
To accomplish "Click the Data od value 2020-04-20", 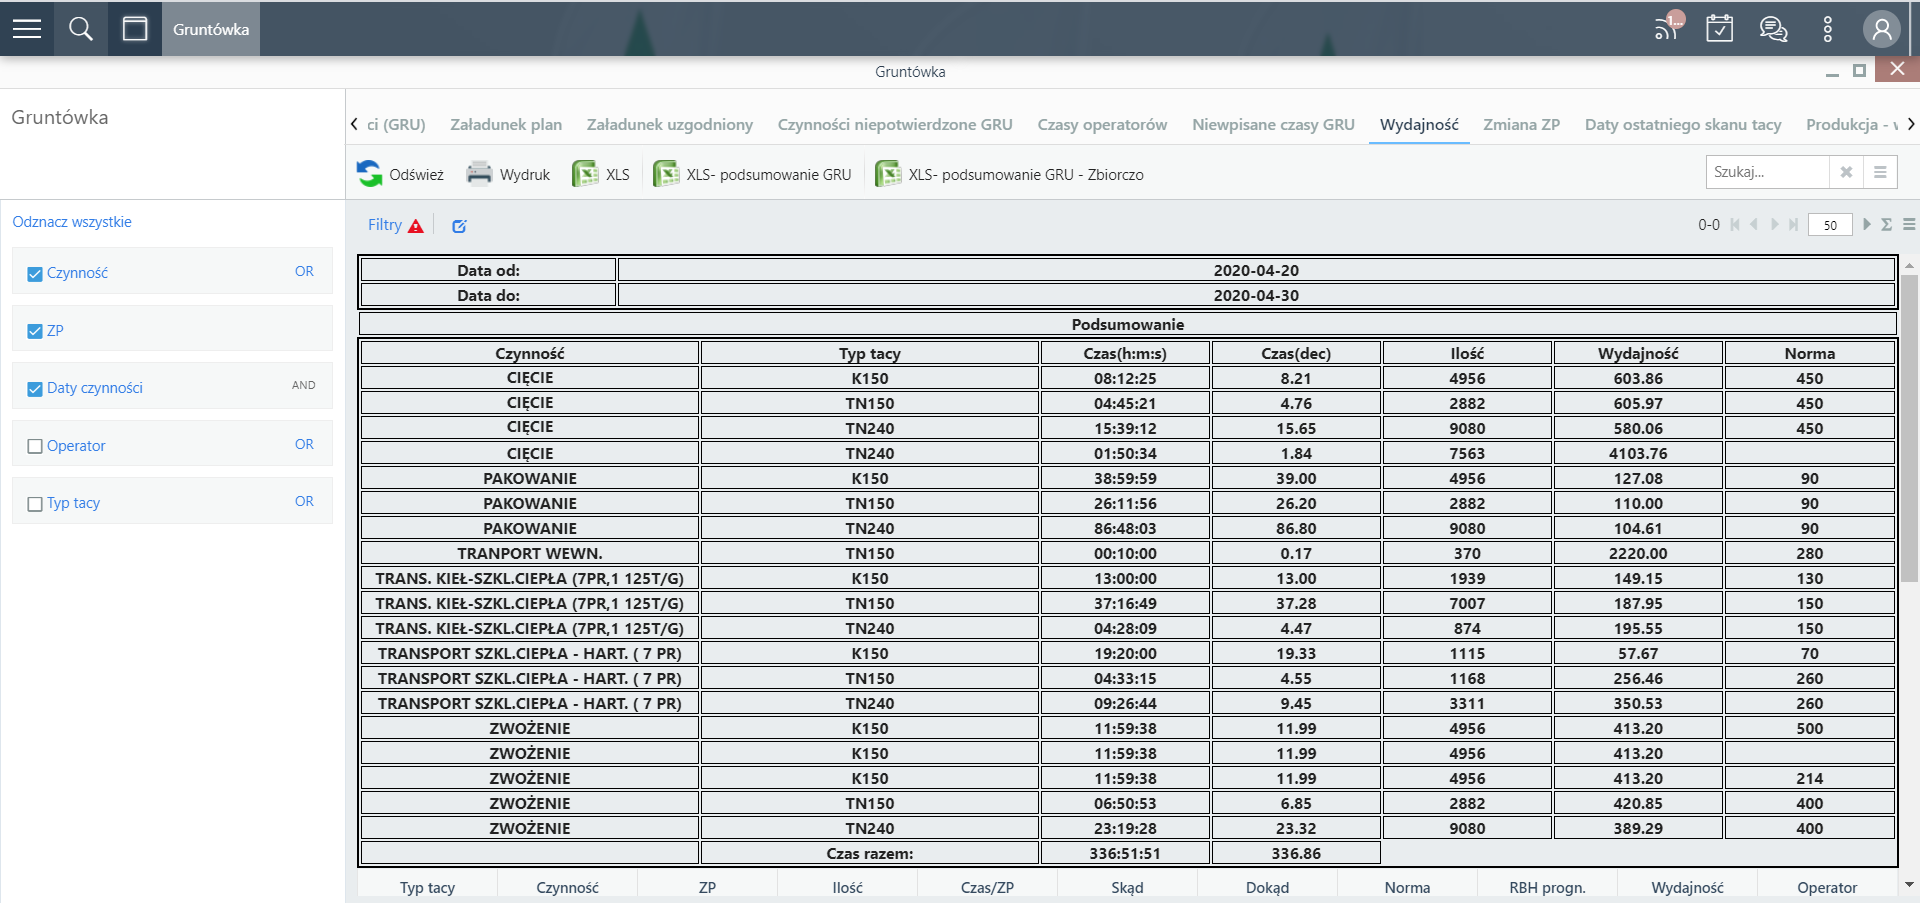I will [x=1256, y=270].
